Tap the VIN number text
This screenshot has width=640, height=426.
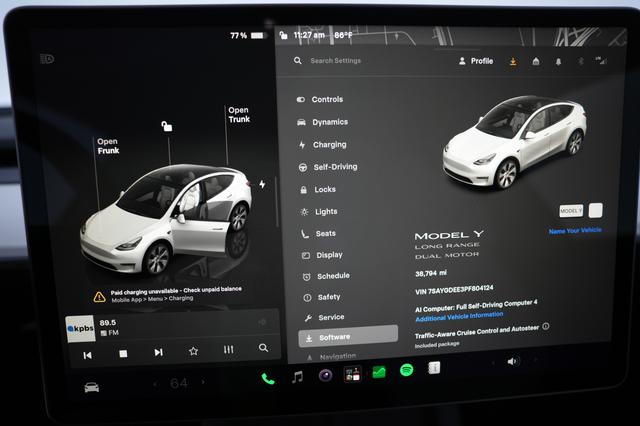pos(454,290)
